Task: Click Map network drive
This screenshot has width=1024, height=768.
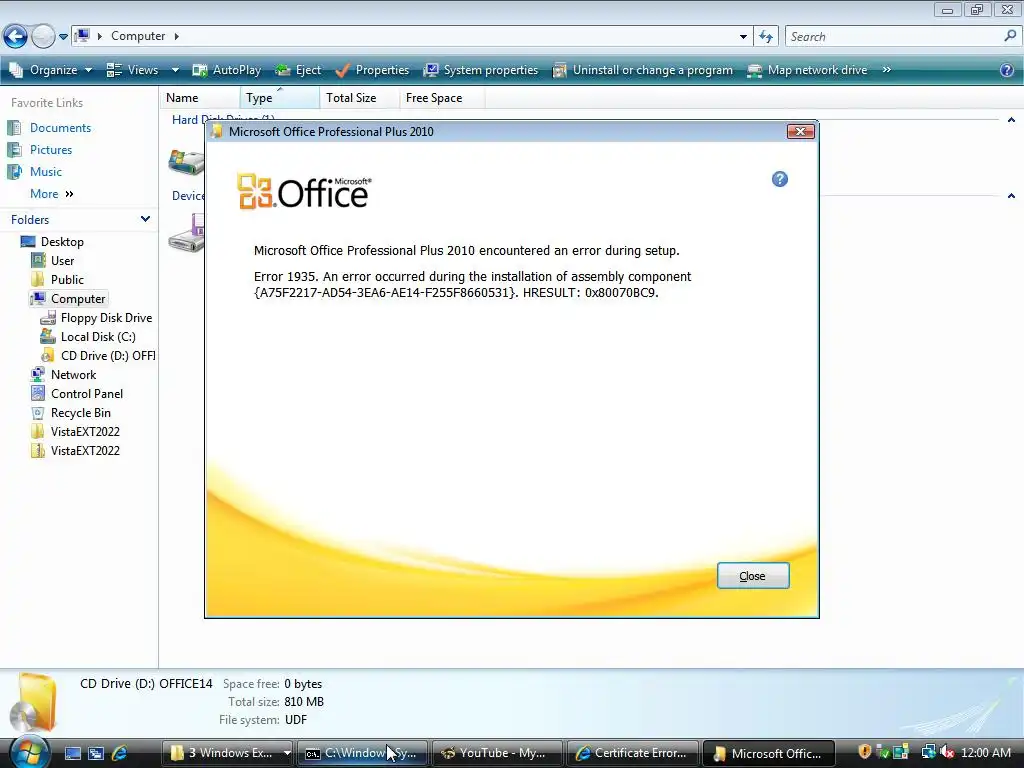Action: pos(807,70)
